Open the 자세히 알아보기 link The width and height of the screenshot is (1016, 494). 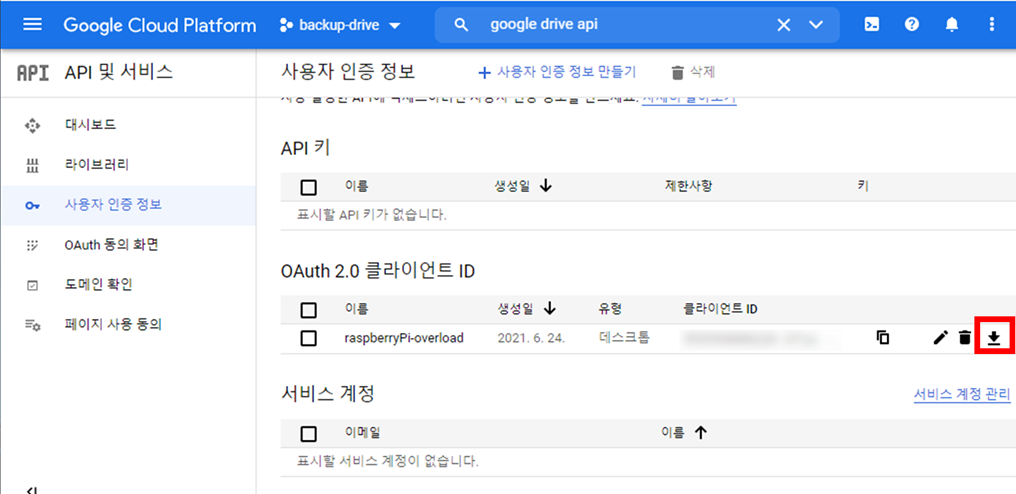coord(689,102)
